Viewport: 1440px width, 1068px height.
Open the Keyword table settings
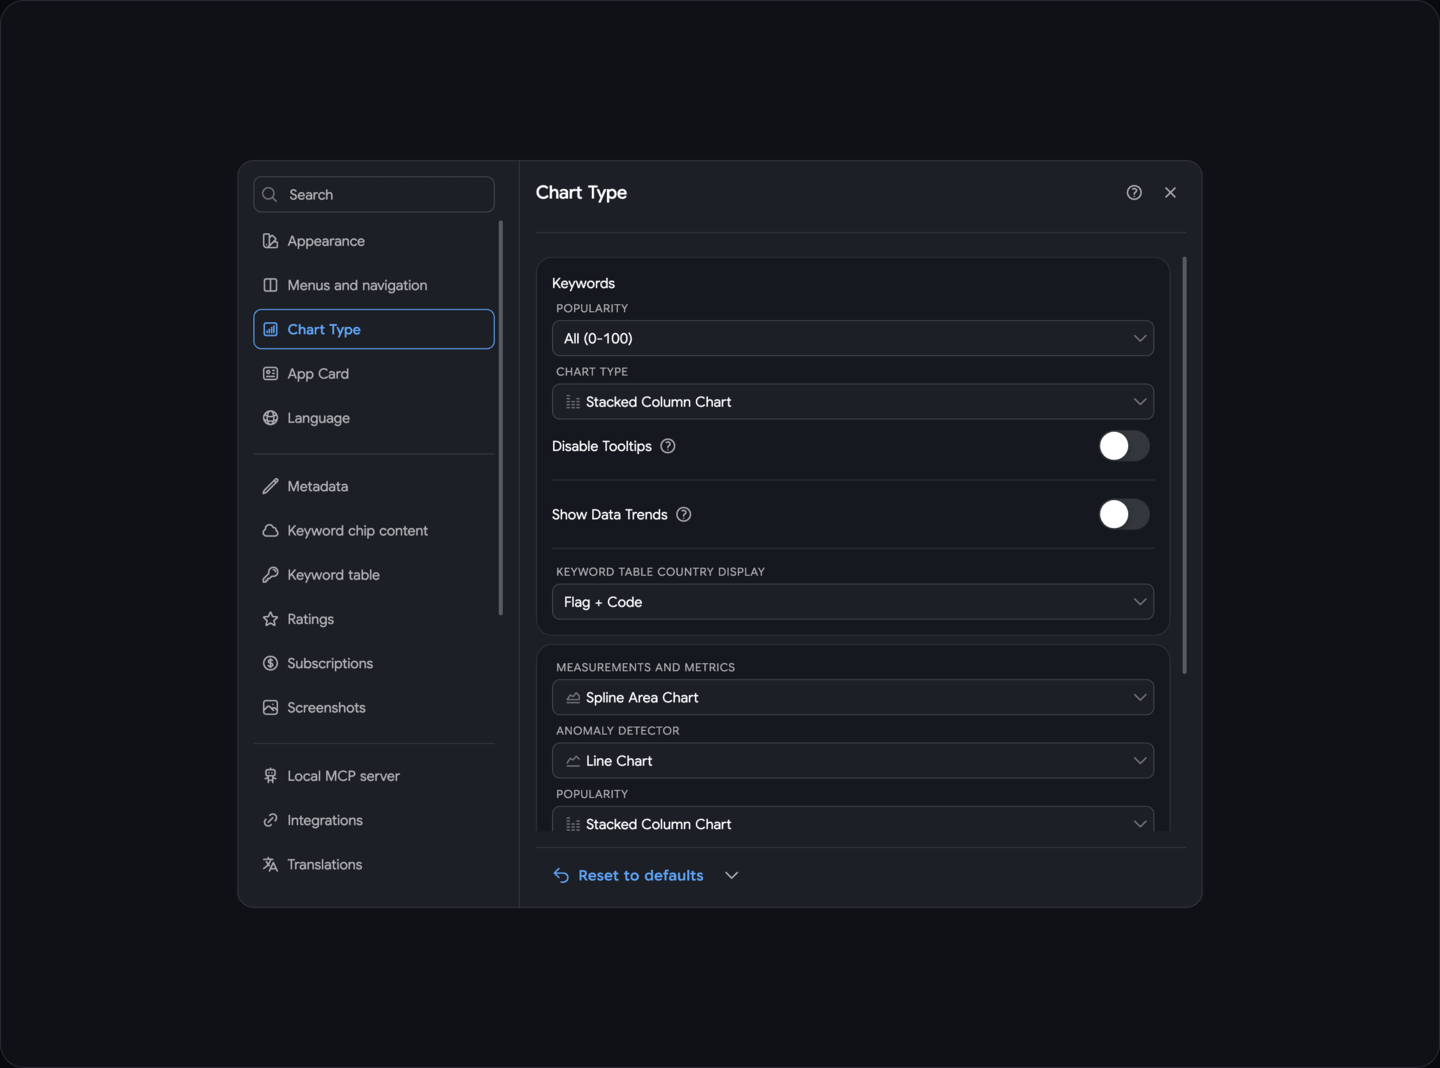tap(374, 575)
